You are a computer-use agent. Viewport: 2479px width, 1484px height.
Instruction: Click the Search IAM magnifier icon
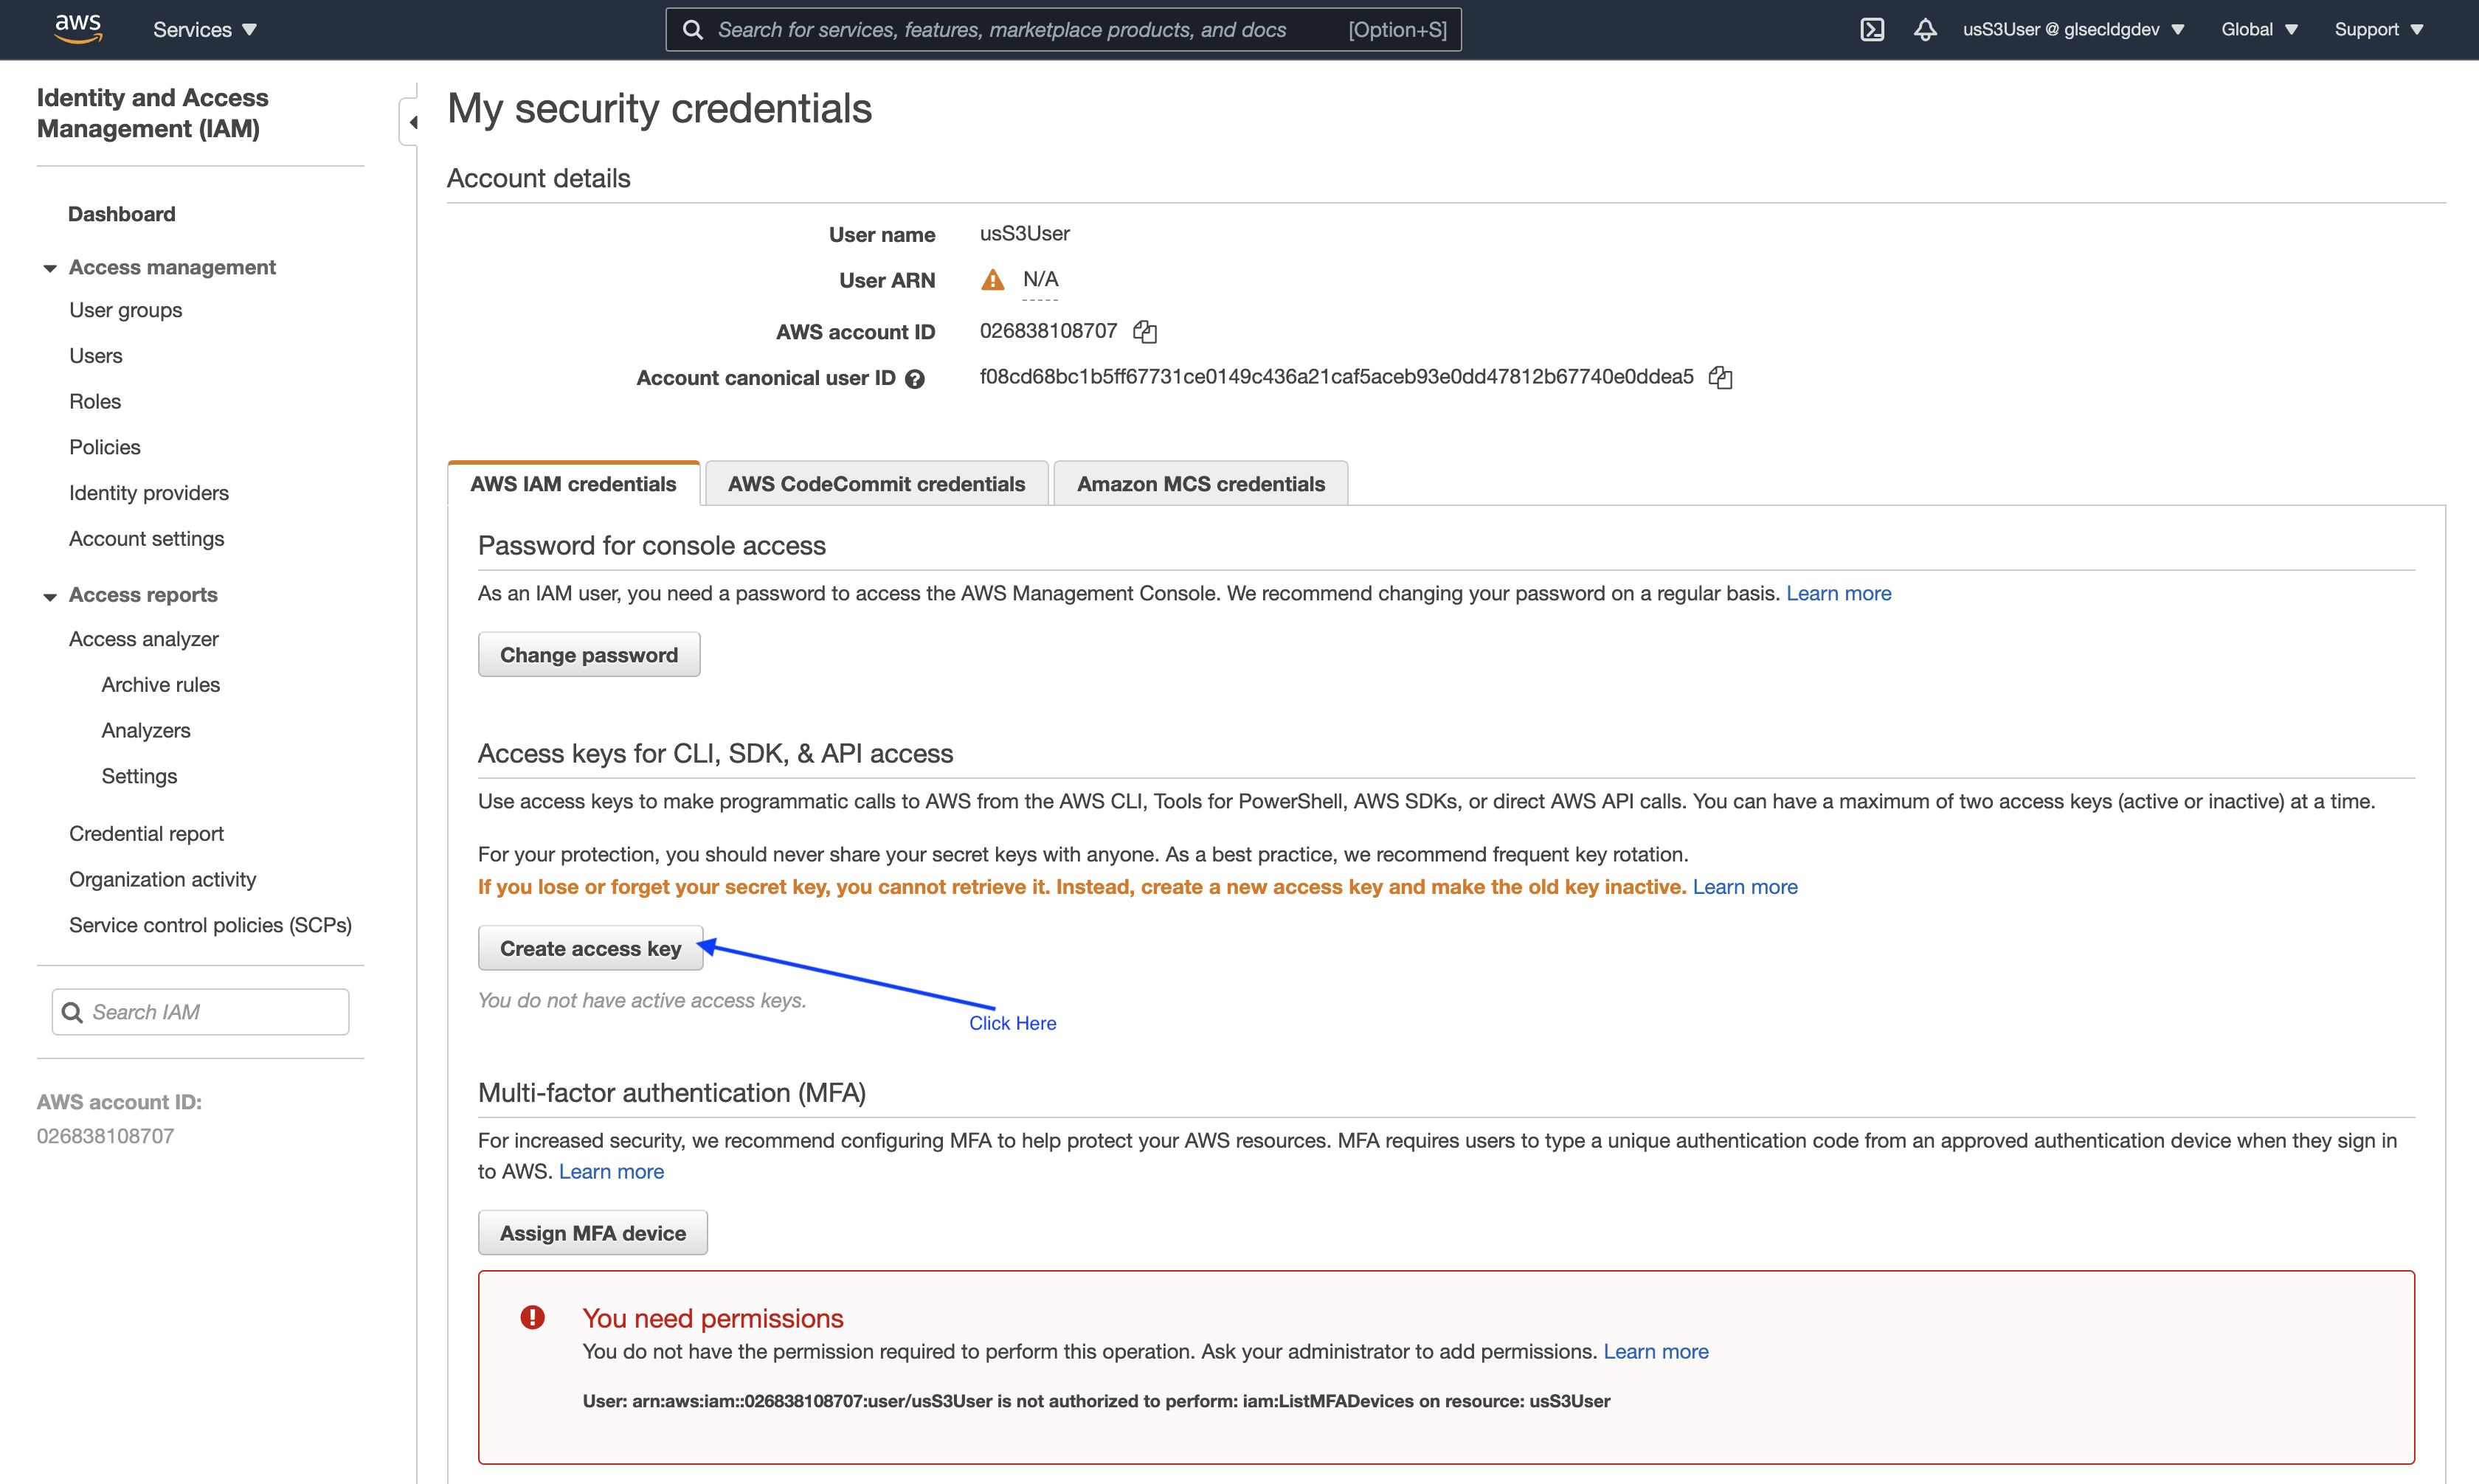(72, 1012)
